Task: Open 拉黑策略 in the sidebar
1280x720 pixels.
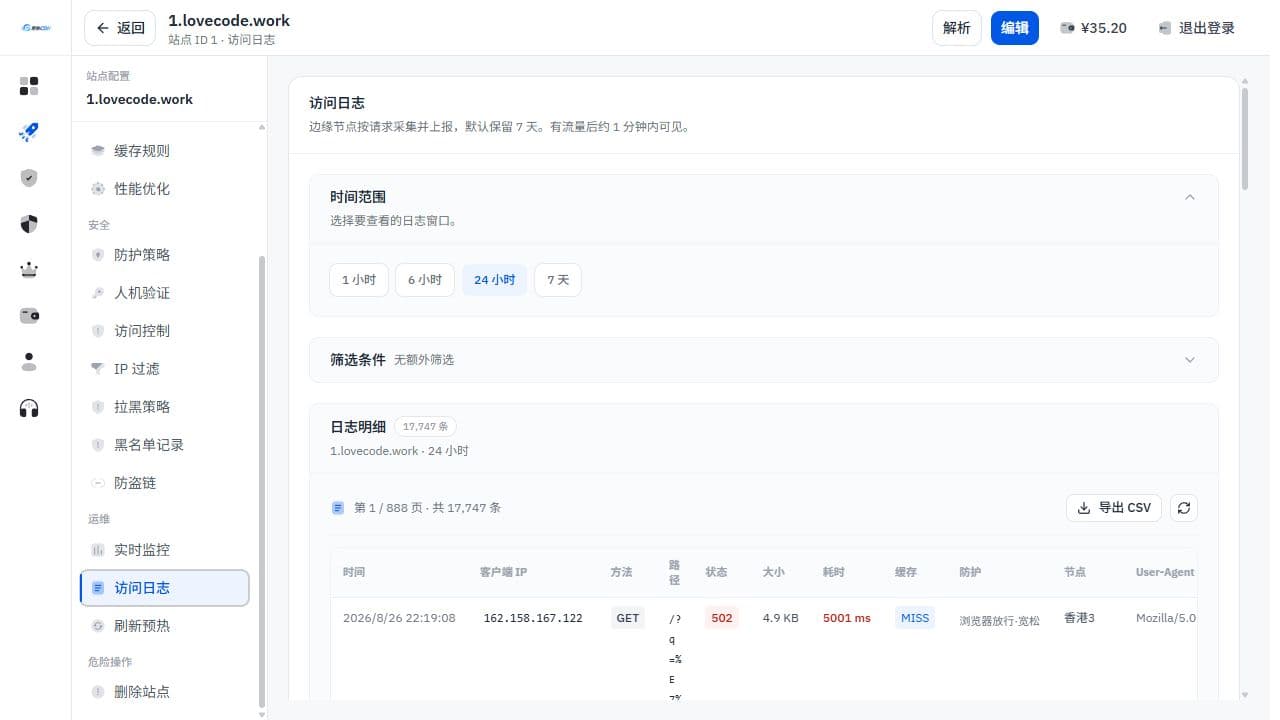Action: click(165, 407)
